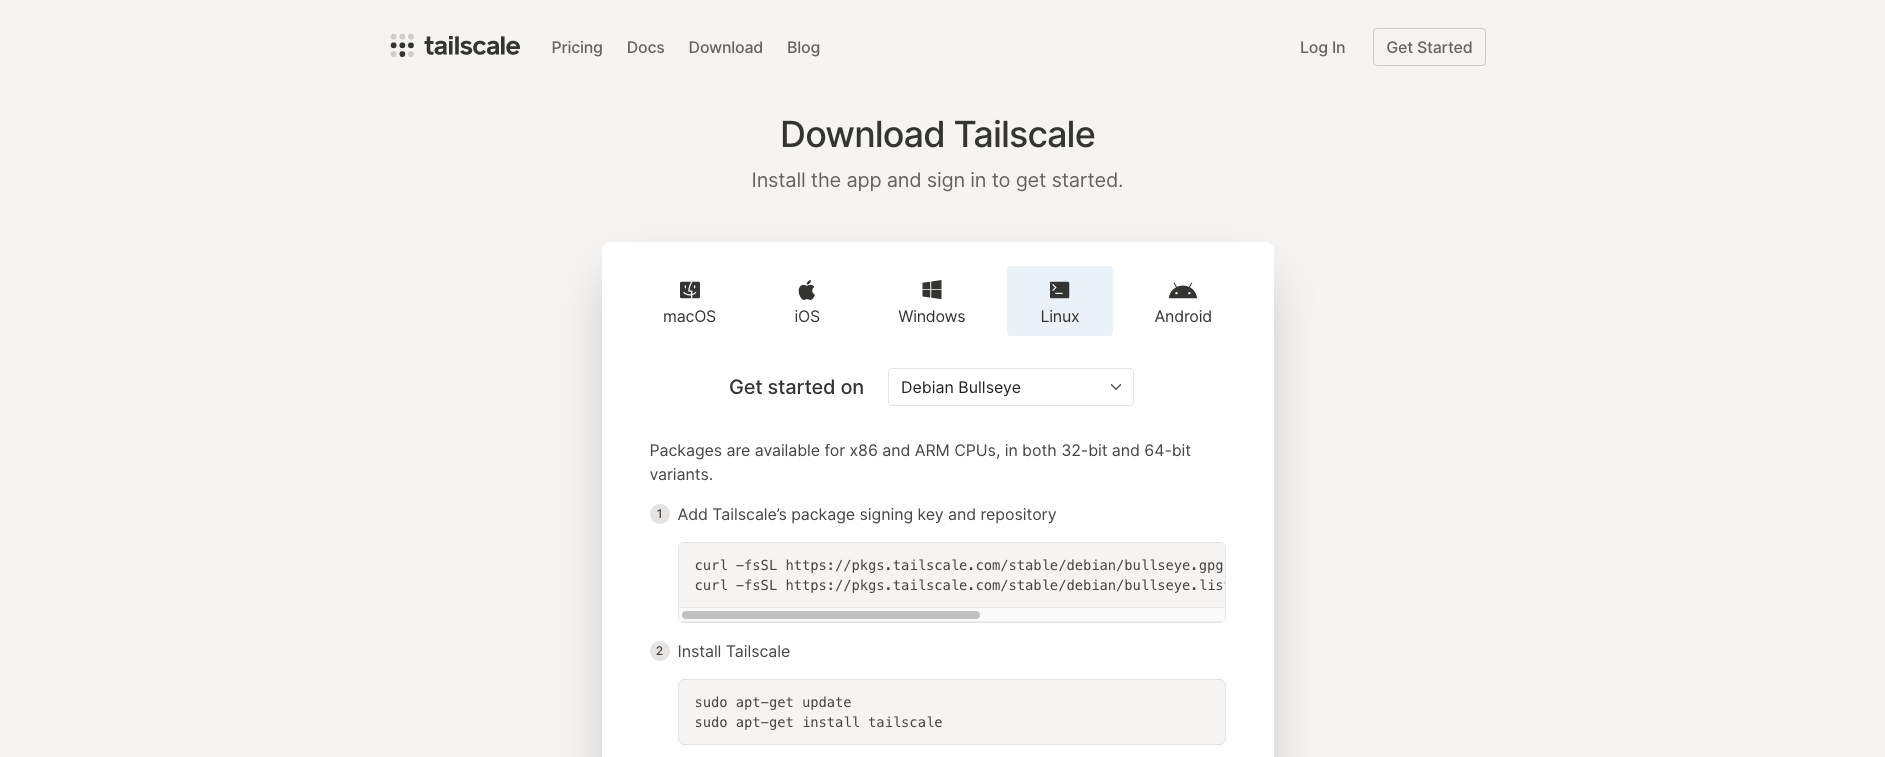Click the Get Started button
This screenshot has height=757, width=1885.
1429,47
